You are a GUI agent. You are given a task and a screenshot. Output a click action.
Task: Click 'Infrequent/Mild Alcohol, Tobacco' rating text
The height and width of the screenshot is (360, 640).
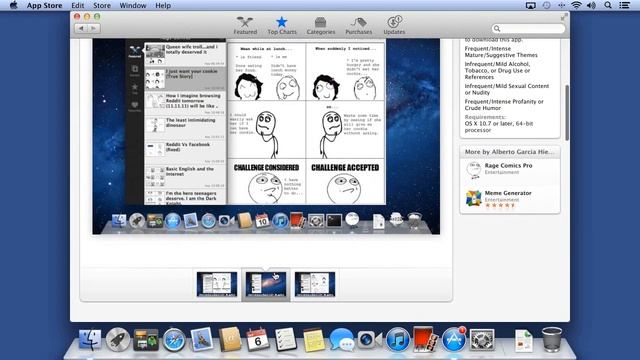click(497, 71)
